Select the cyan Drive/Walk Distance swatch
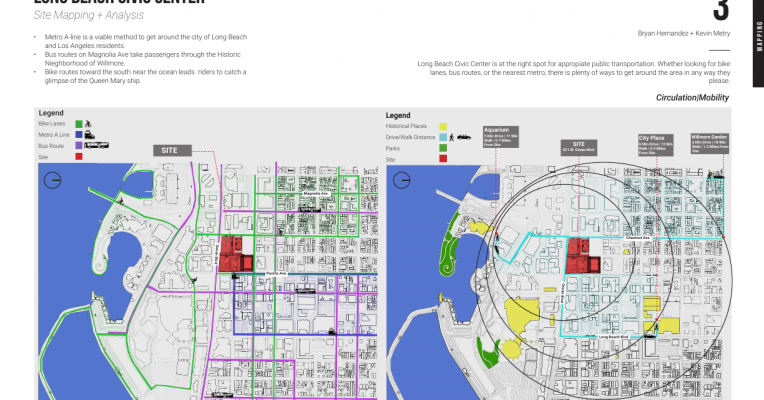 (442, 135)
